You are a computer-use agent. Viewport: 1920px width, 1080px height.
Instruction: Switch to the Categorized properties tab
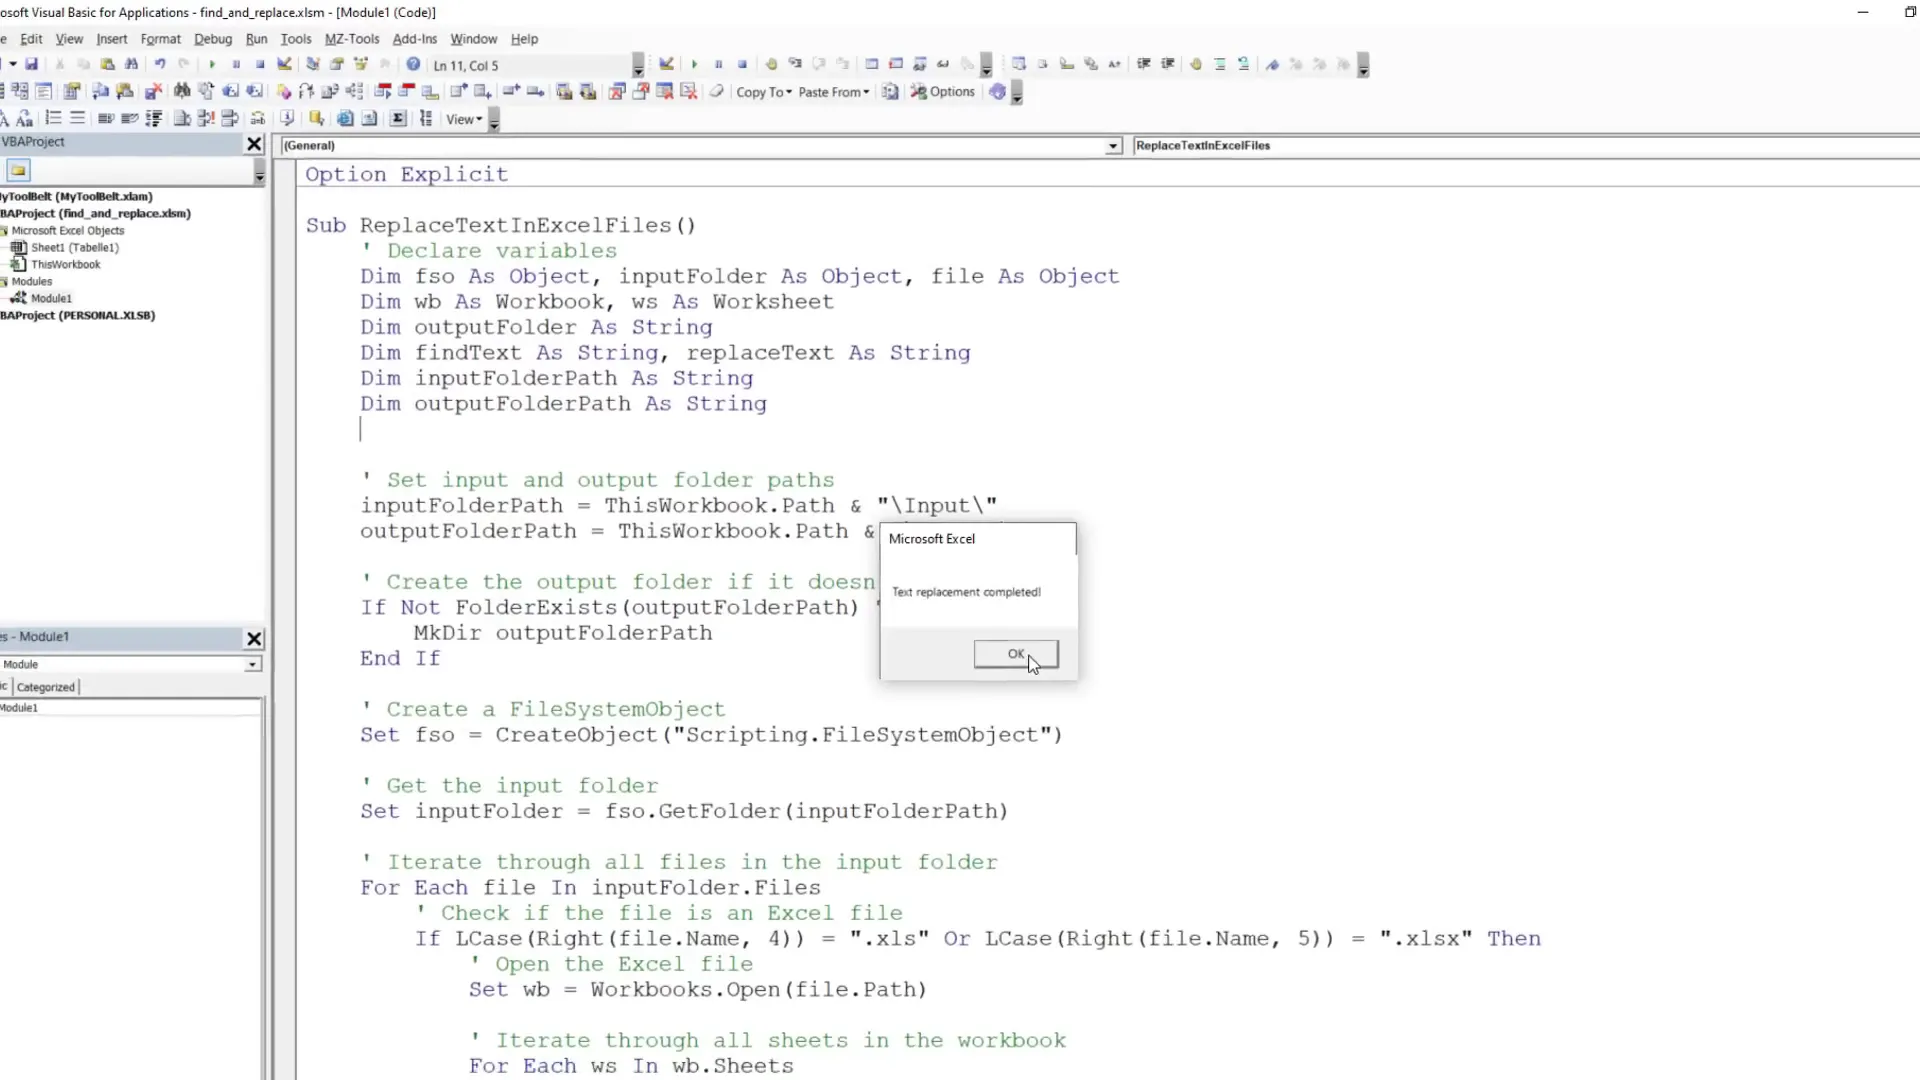pyautogui.click(x=45, y=687)
